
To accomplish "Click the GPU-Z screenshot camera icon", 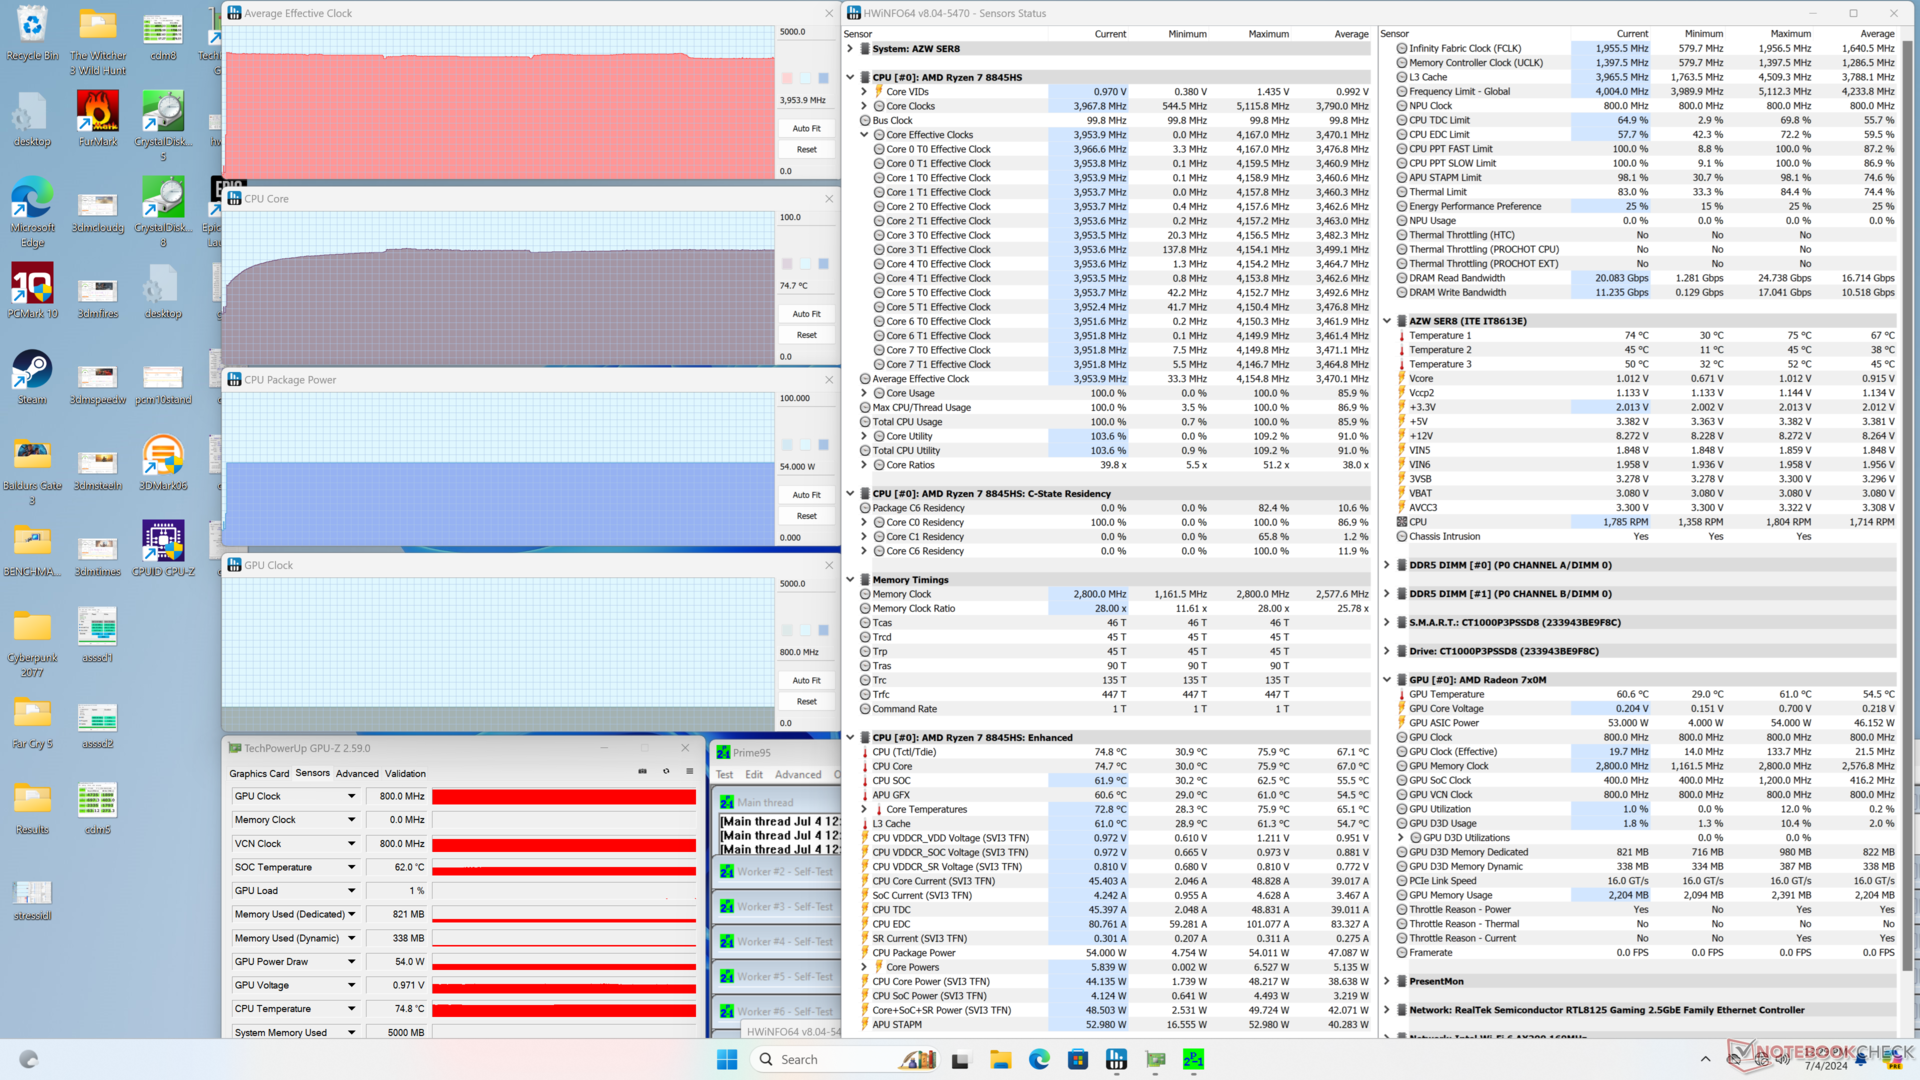I will [x=642, y=772].
